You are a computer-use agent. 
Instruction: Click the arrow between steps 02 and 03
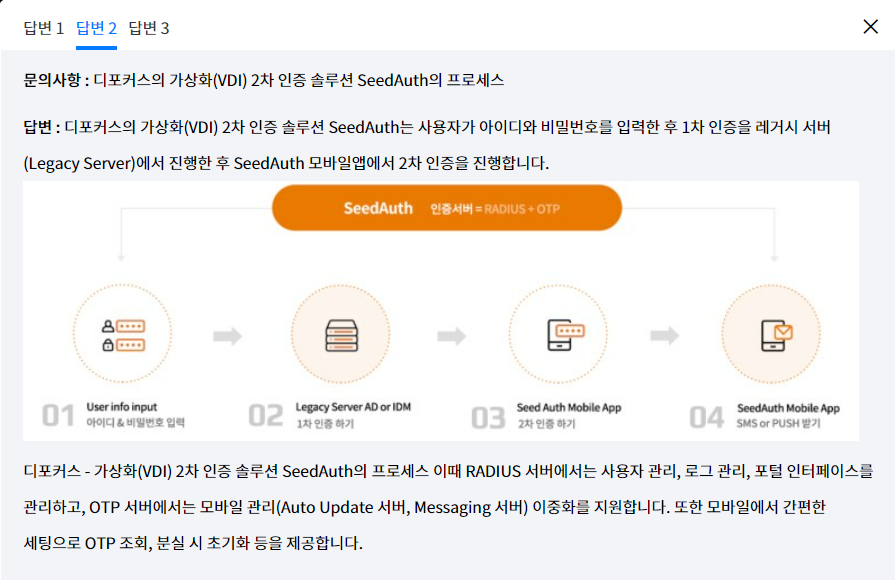click(x=452, y=336)
